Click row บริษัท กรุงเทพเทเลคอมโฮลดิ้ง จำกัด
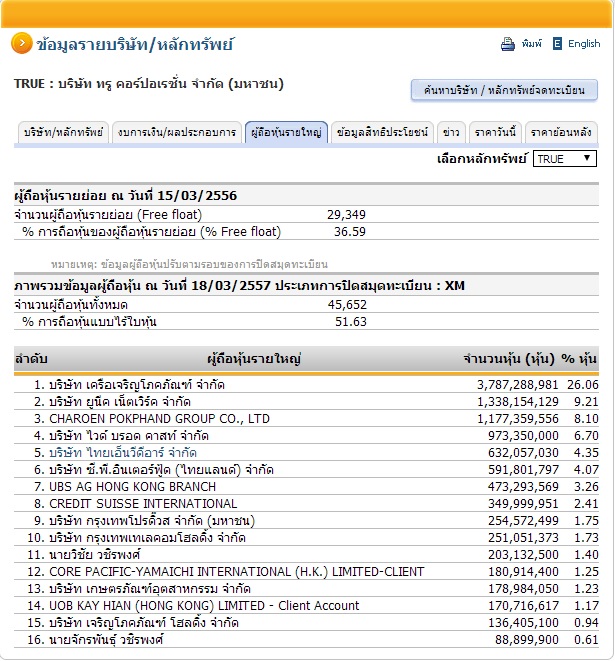615x661 pixels. pyautogui.click(x=306, y=537)
